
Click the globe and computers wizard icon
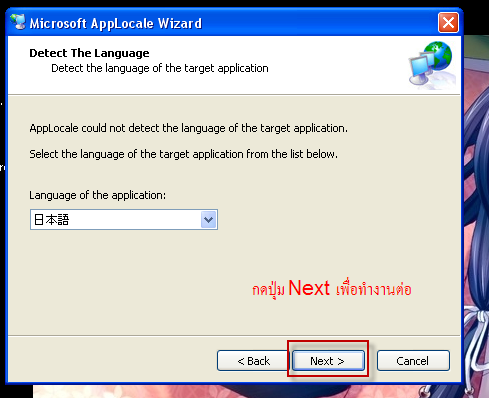tap(431, 65)
